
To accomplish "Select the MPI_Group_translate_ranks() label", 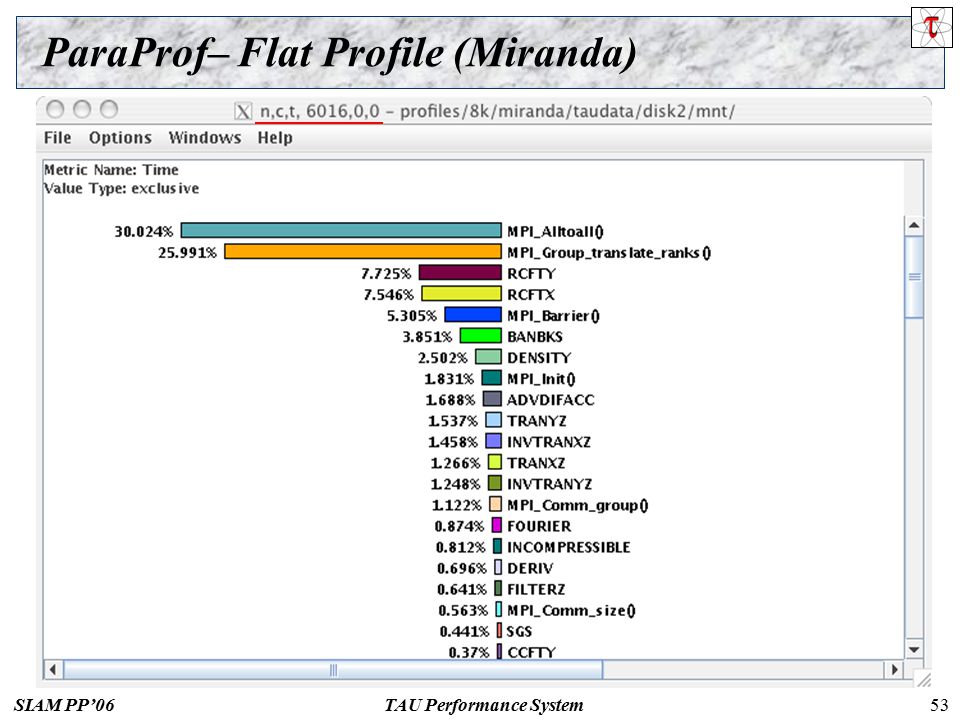I will 609,252.
